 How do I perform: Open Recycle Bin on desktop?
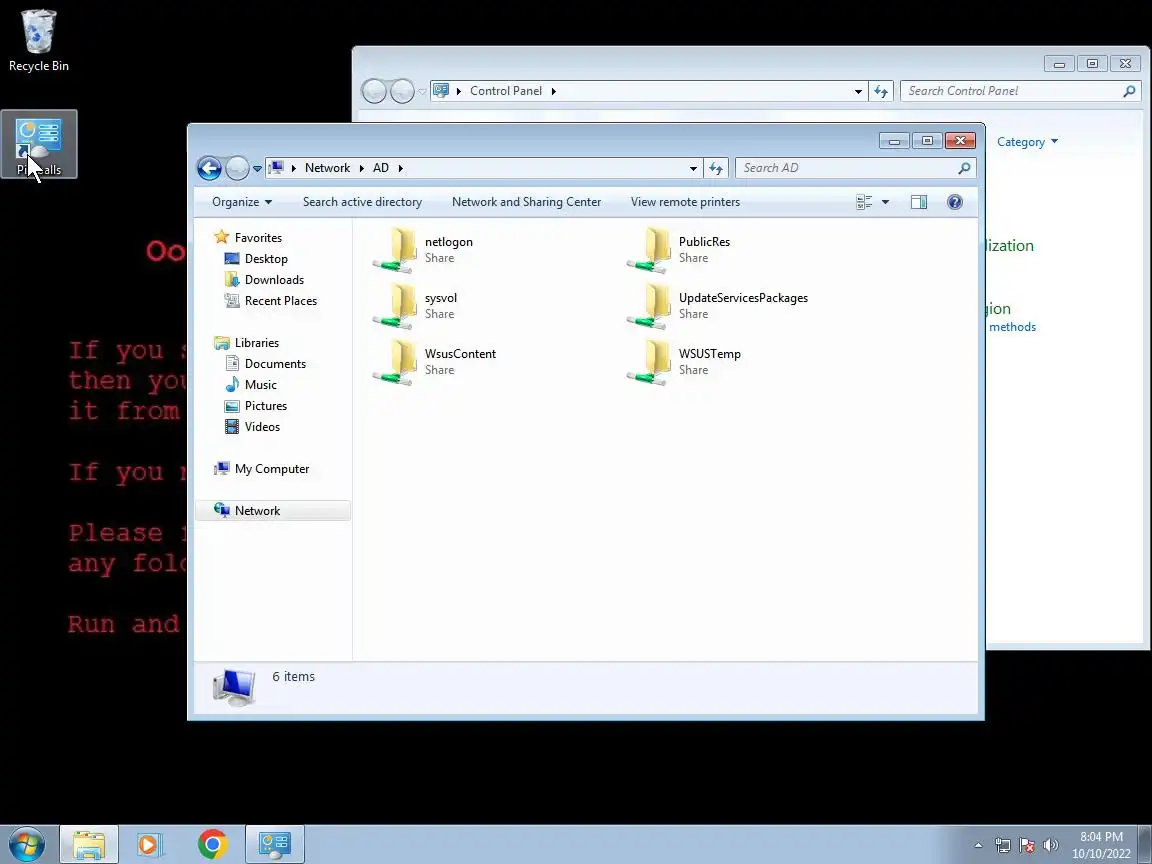[38, 41]
